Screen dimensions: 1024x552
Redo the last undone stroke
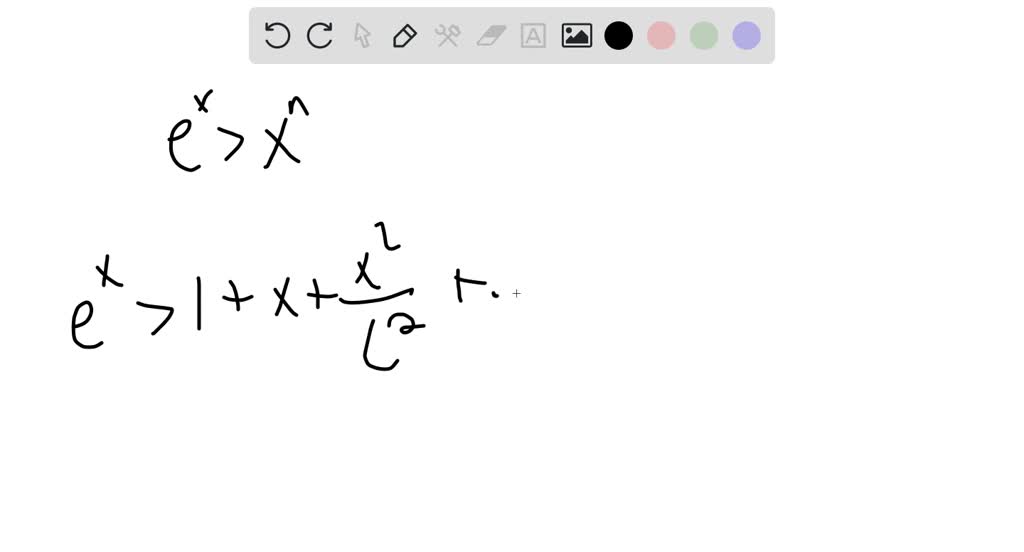point(320,35)
